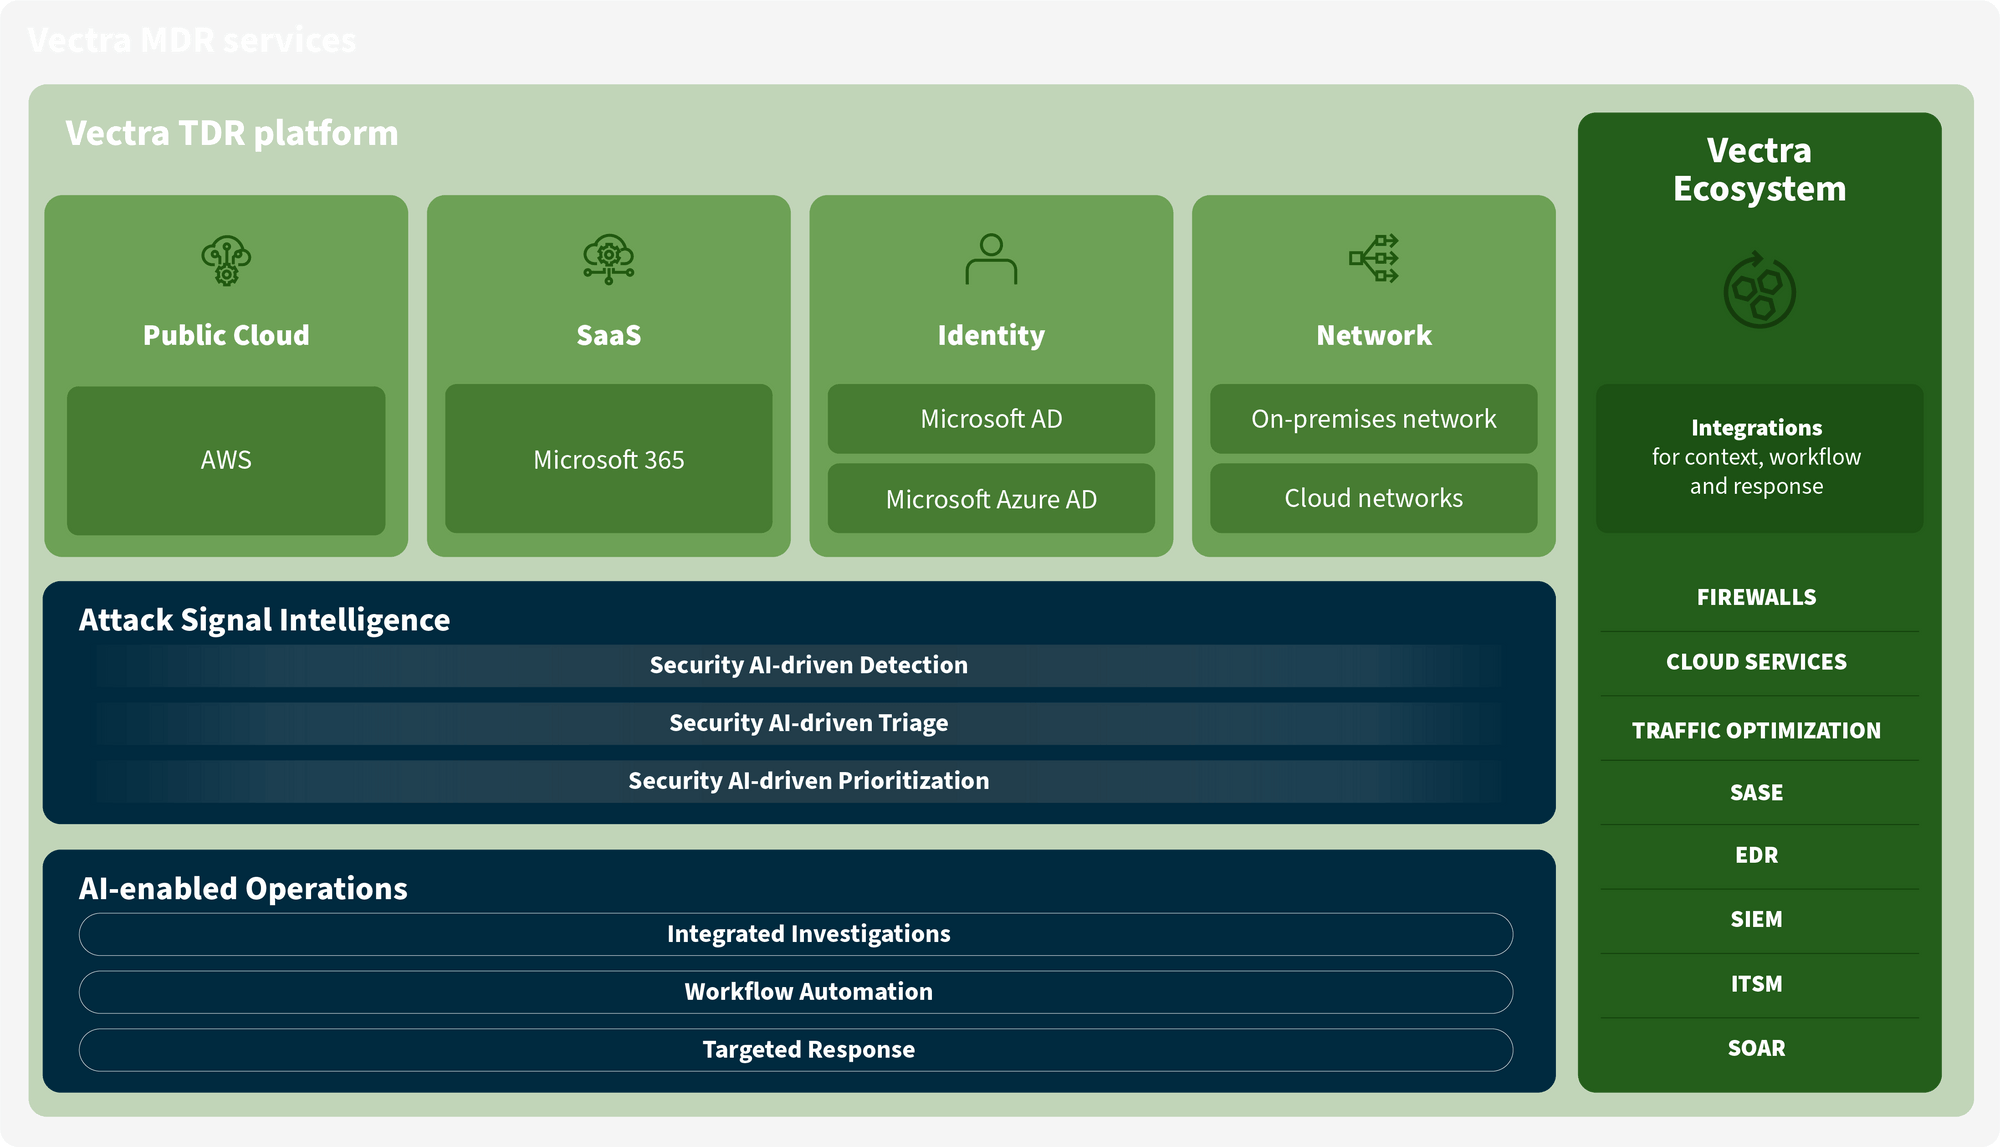The width and height of the screenshot is (2000, 1147).
Task: Toggle Security AI-driven Prioritization
Action: click(x=808, y=780)
